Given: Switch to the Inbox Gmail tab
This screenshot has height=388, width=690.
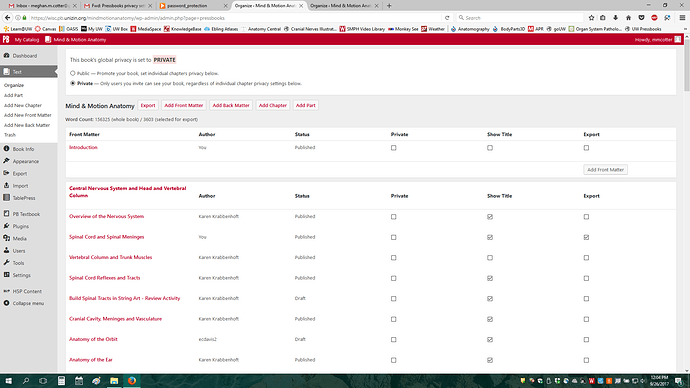Looking at the screenshot, I should [x=42, y=6].
